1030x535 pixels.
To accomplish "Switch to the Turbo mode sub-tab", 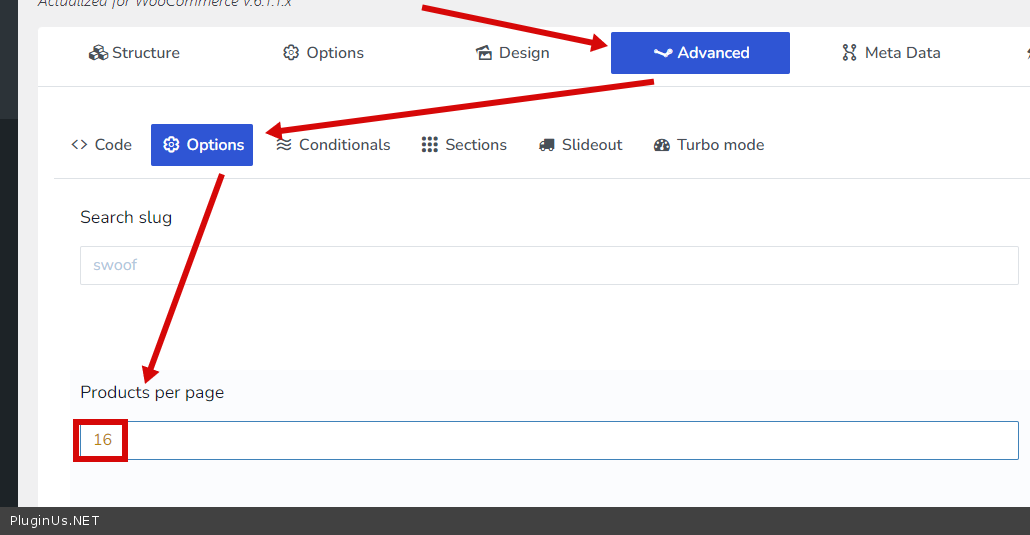I will (720, 145).
